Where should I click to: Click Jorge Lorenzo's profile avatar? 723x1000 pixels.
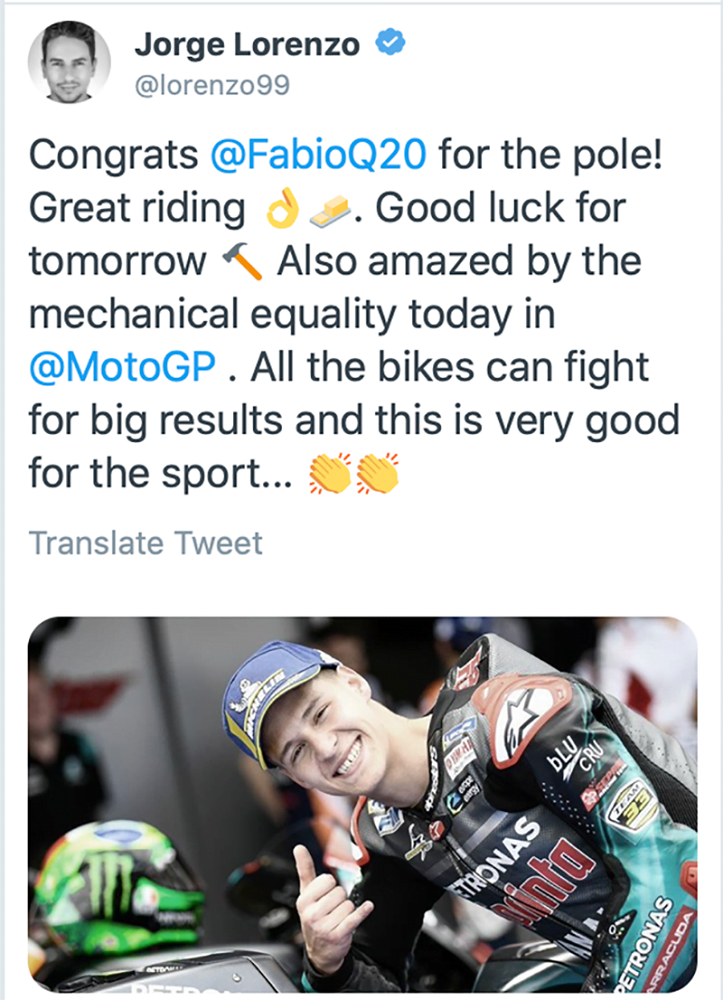coord(67,62)
